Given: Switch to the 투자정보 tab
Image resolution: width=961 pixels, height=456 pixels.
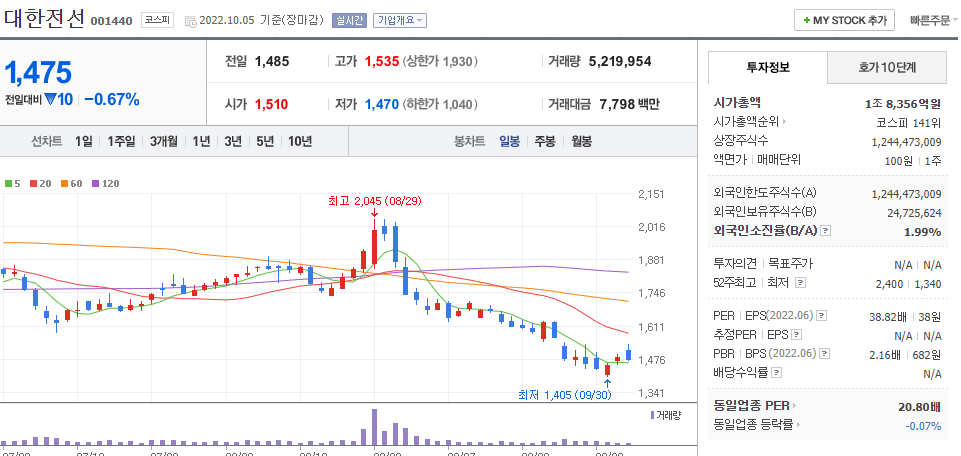Looking at the screenshot, I should [x=767, y=67].
